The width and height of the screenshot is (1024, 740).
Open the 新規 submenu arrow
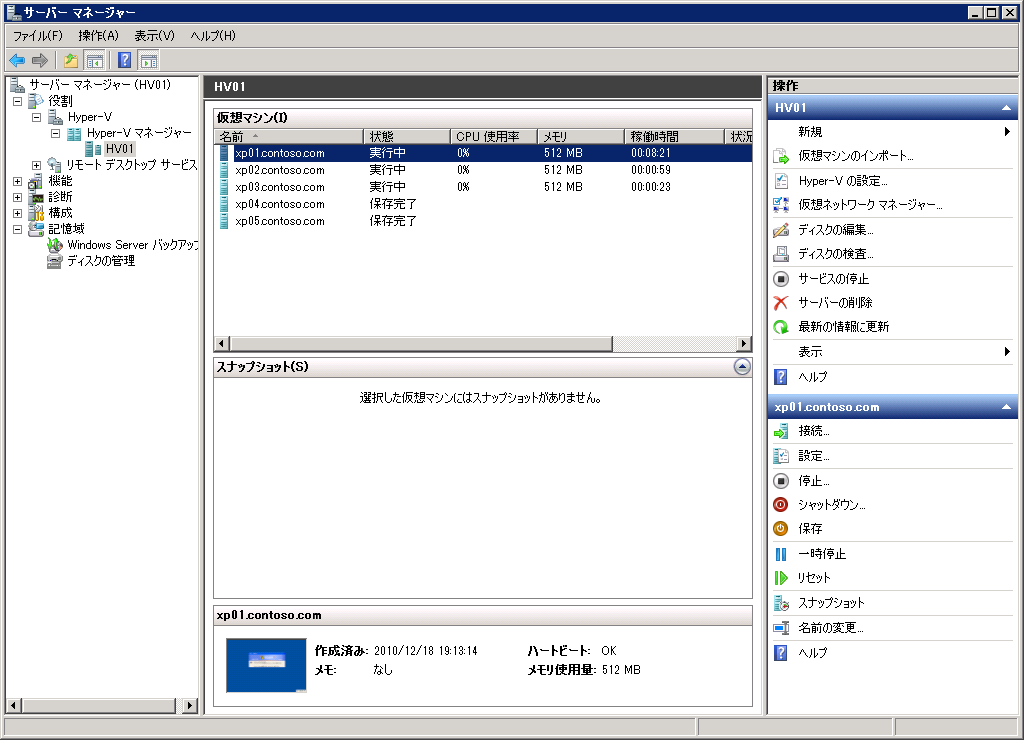coord(1007,132)
